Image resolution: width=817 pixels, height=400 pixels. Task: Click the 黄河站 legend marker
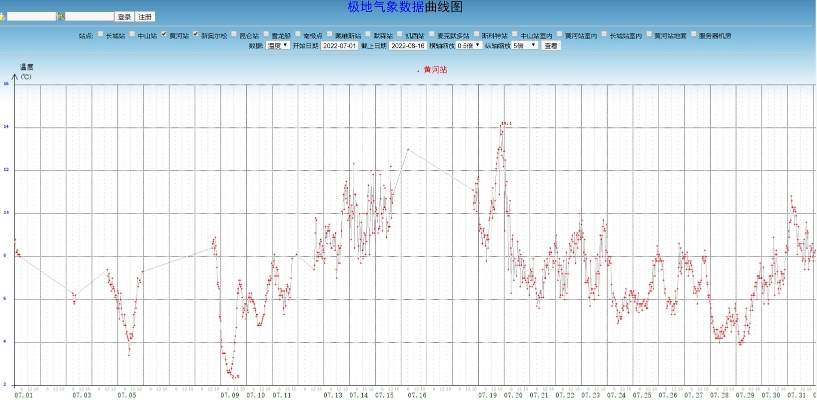click(x=418, y=70)
